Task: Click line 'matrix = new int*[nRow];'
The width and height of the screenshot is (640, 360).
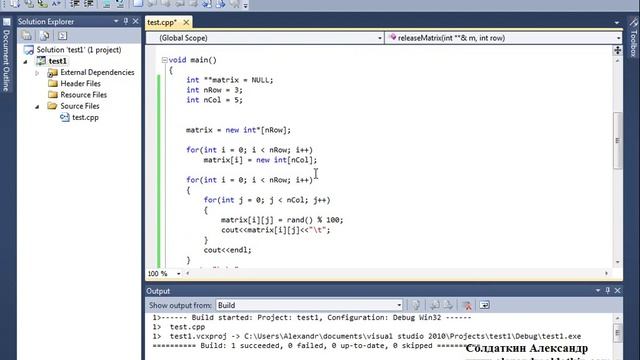Action: [x=238, y=130]
